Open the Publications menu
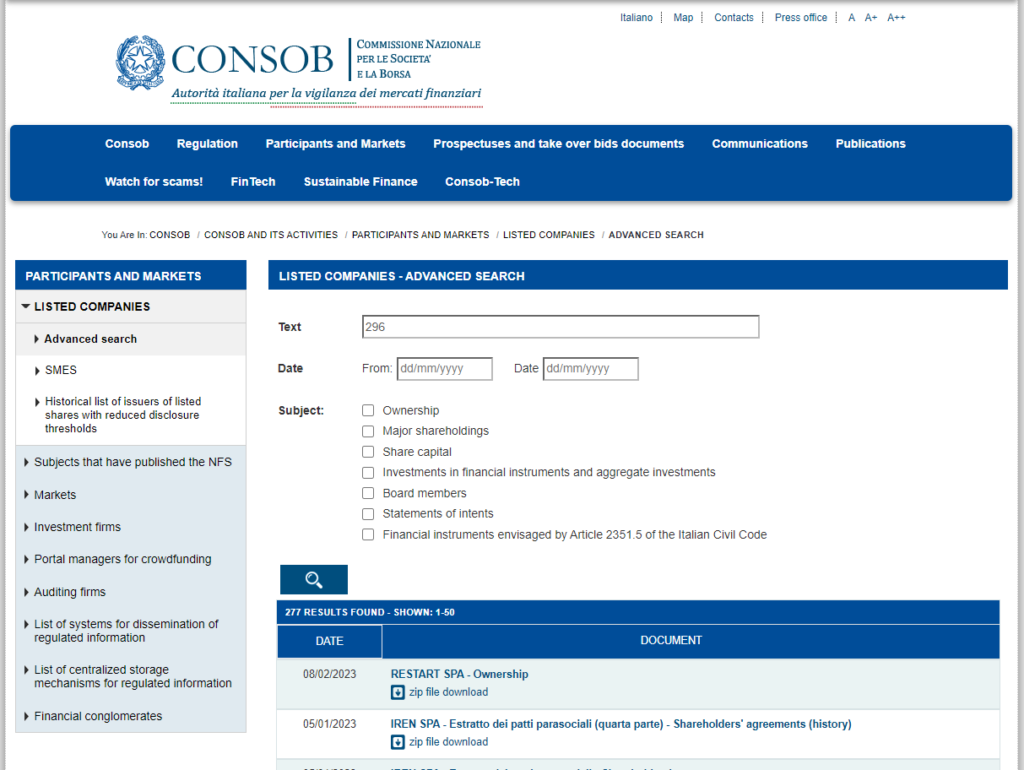Viewport: 1024px width, 770px height. [x=871, y=144]
